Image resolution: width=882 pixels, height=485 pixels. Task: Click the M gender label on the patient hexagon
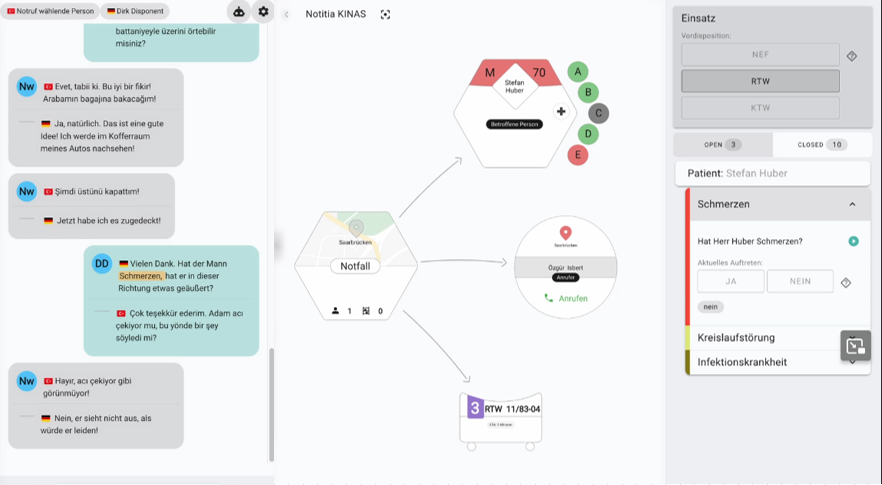pos(490,73)
